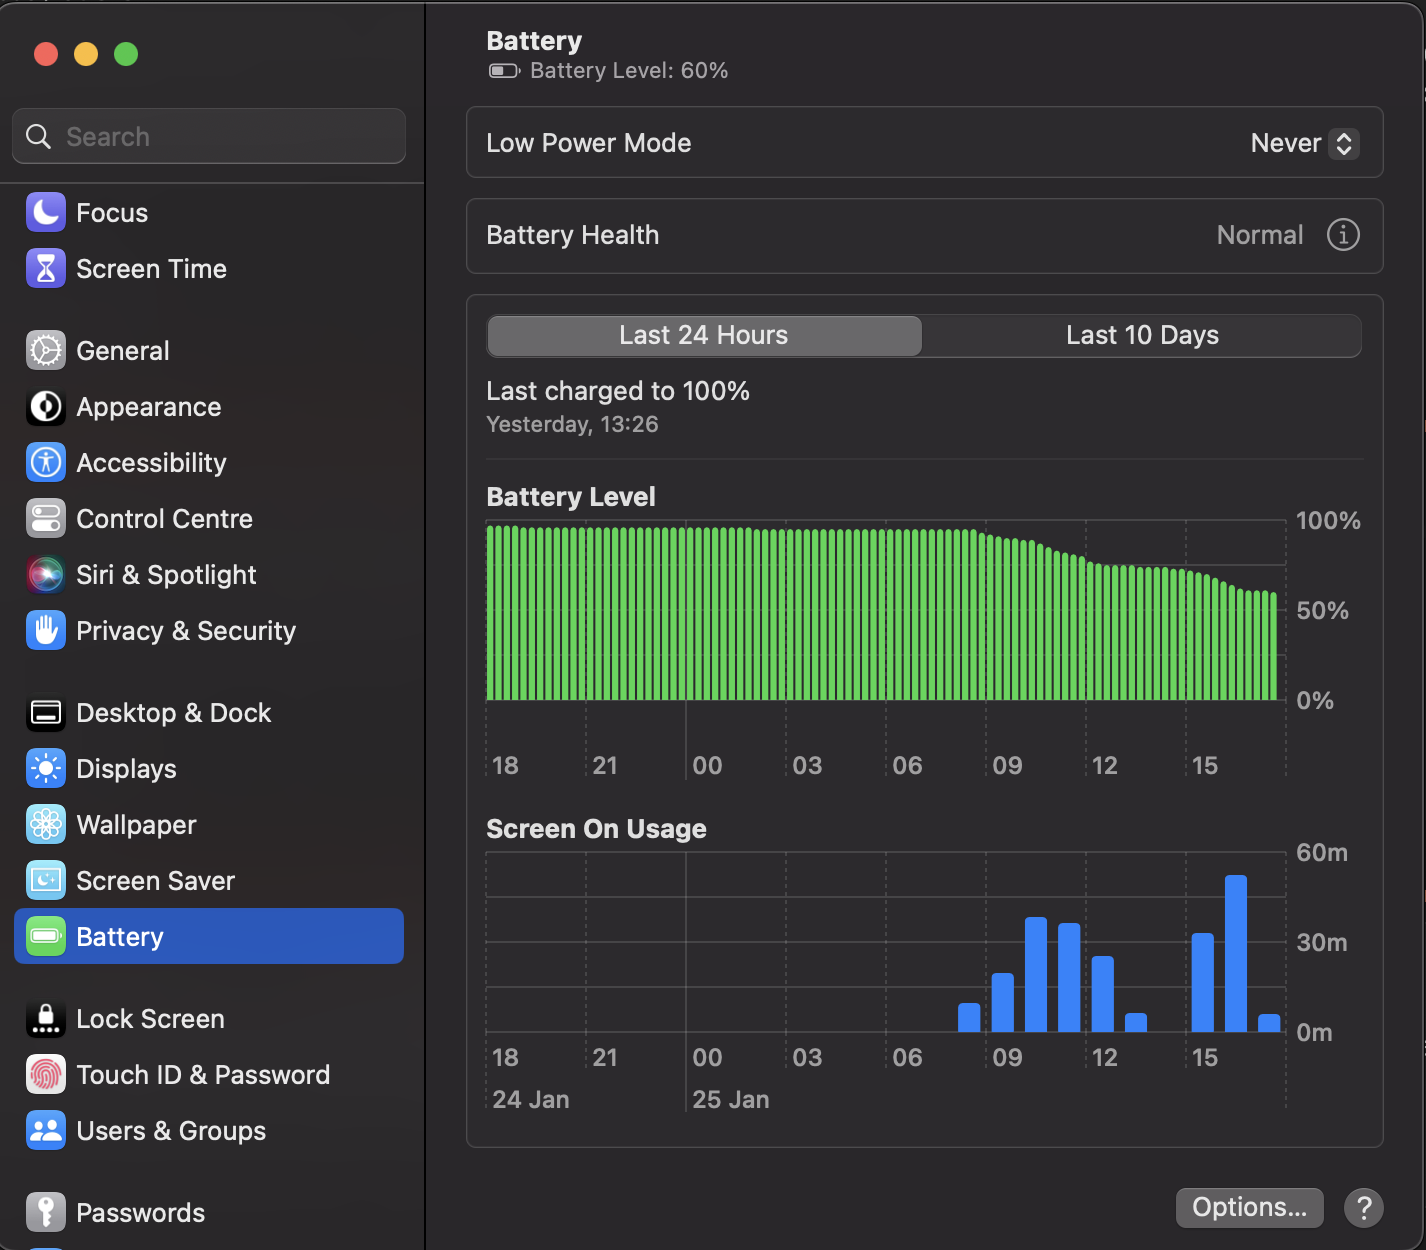
Task: Select the Lock Screen label in the sidebar
Action: point(151,1019)
